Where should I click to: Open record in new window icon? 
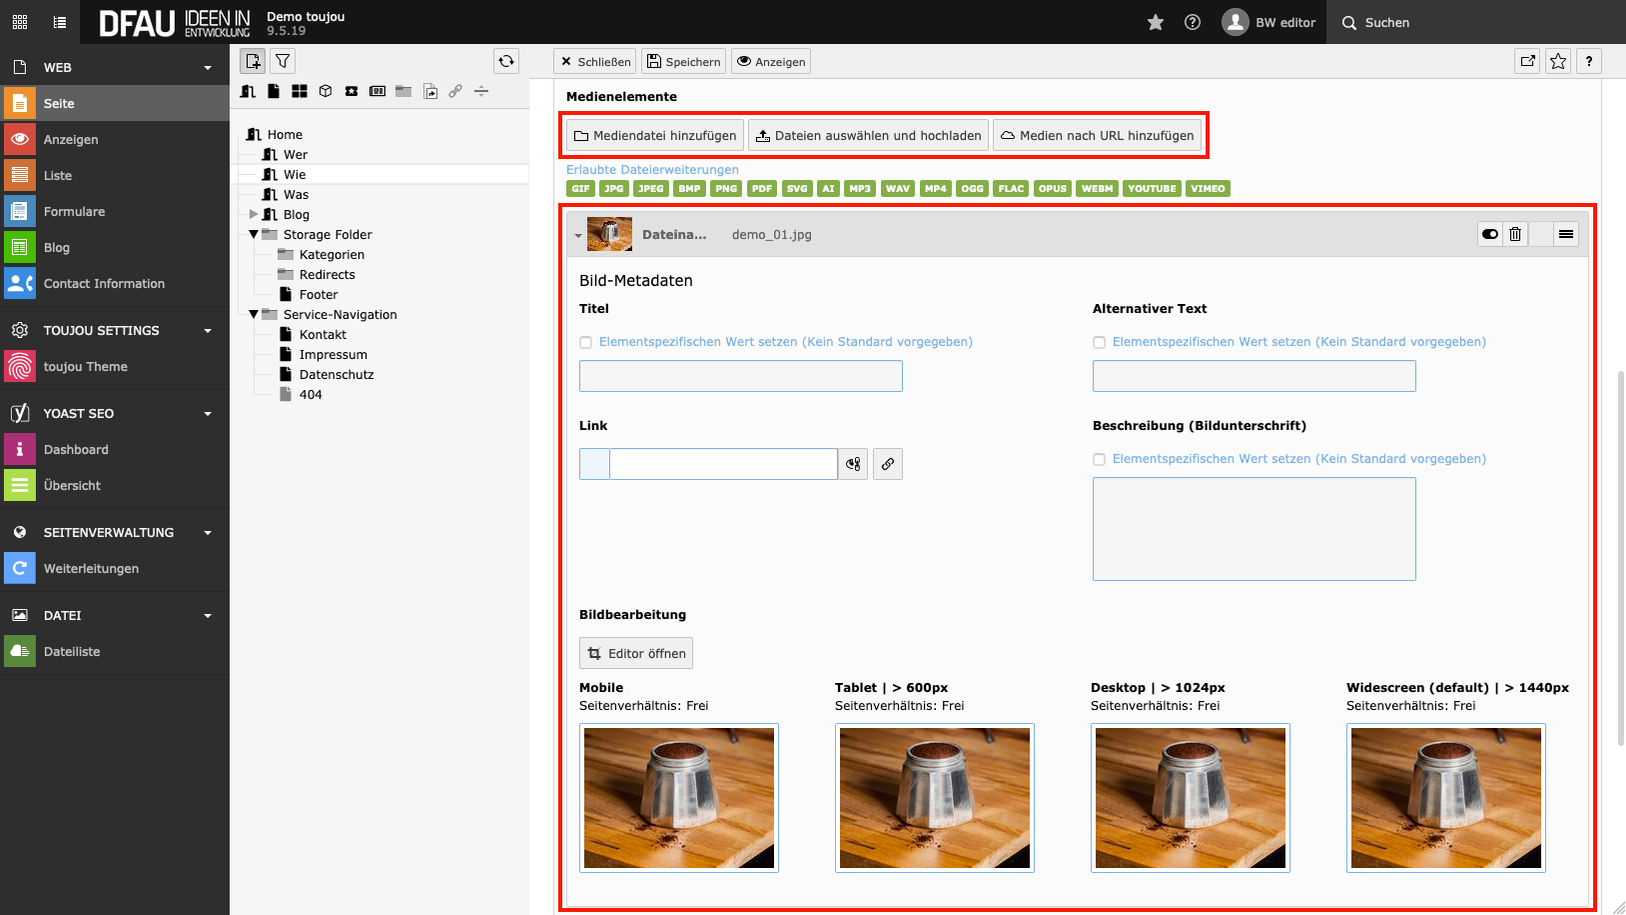click(x=1527, y=61)
